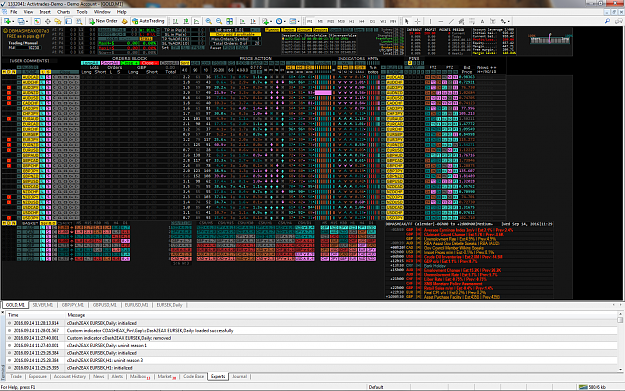Select the Equidistant Channel tool
The image size is (625, 391).
[462, 21]
